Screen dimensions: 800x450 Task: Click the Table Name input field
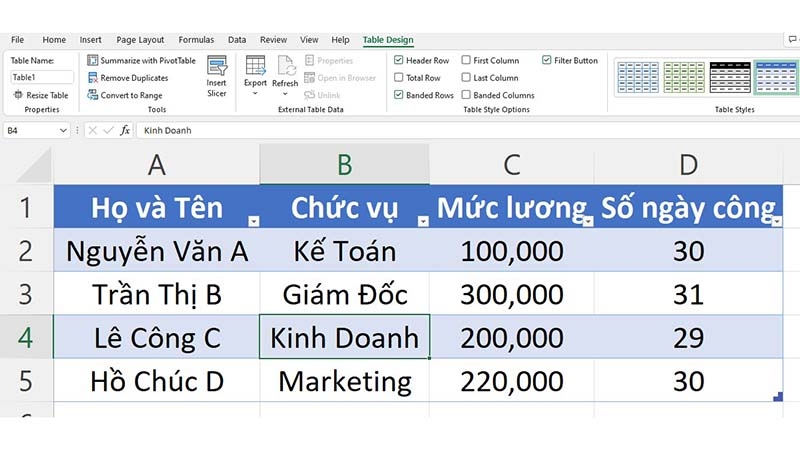tap(42, 77)
